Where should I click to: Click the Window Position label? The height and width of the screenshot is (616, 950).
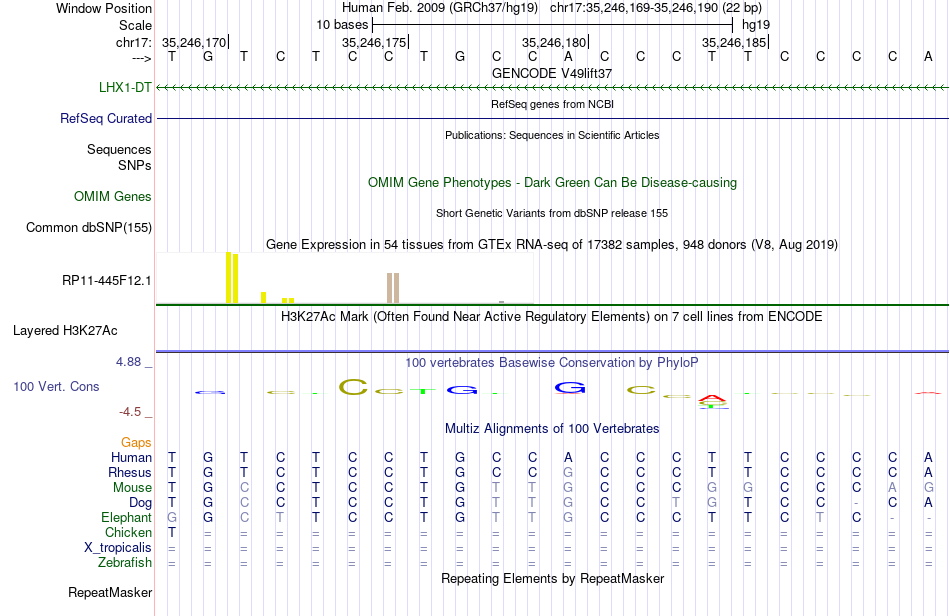click(104, 8)
